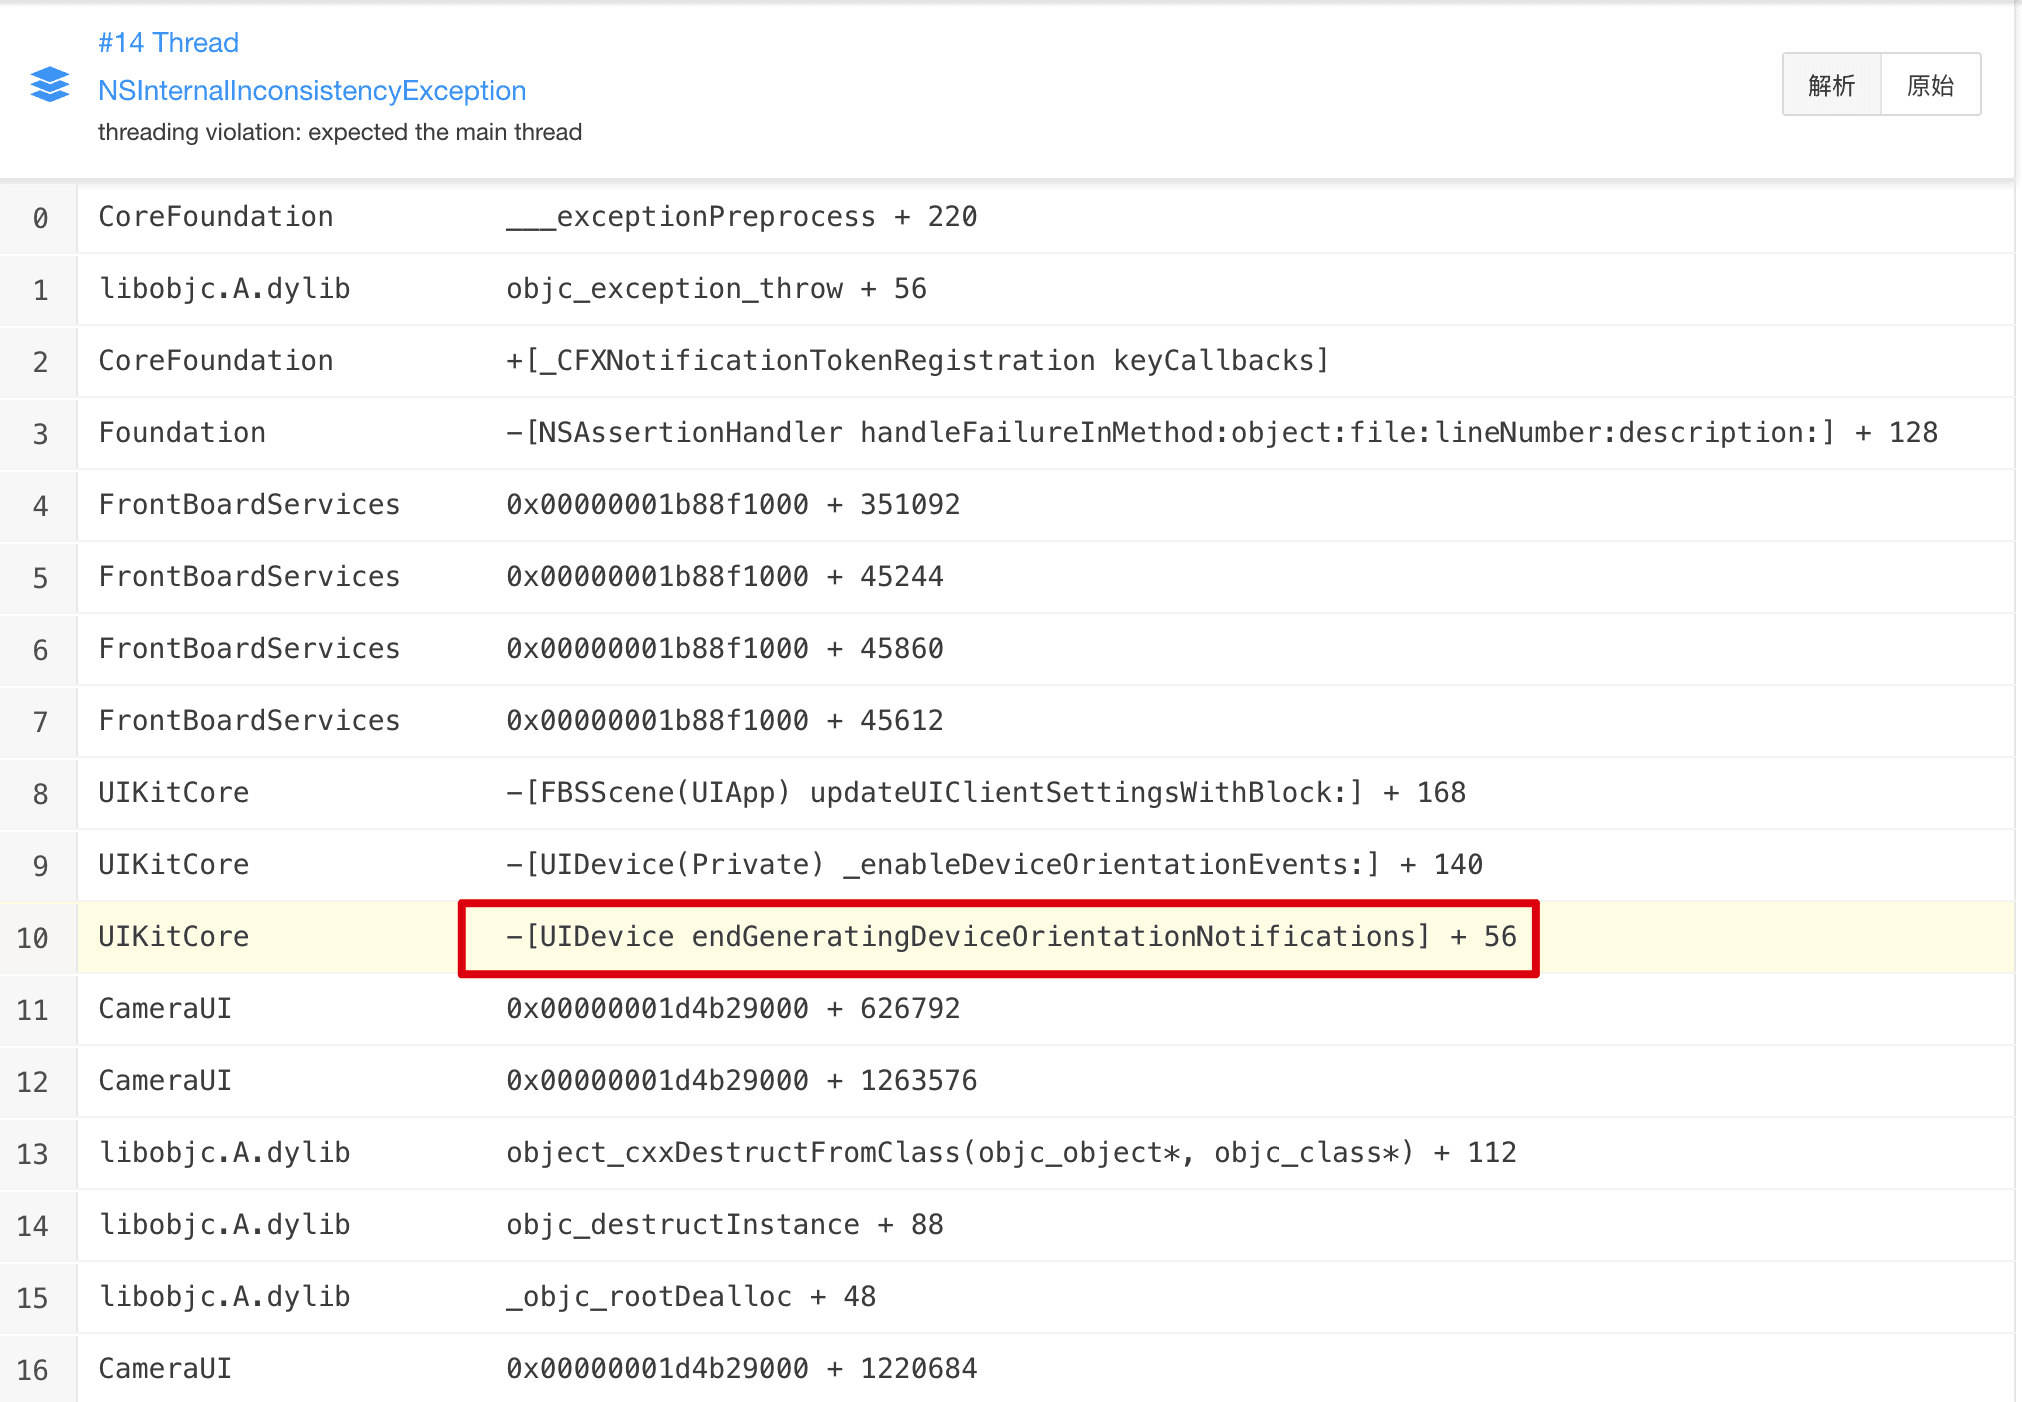Select the CameraUI + 1220684 frame
This screenshot has width=2022, height=1402.
click(x=740, y=1369)
